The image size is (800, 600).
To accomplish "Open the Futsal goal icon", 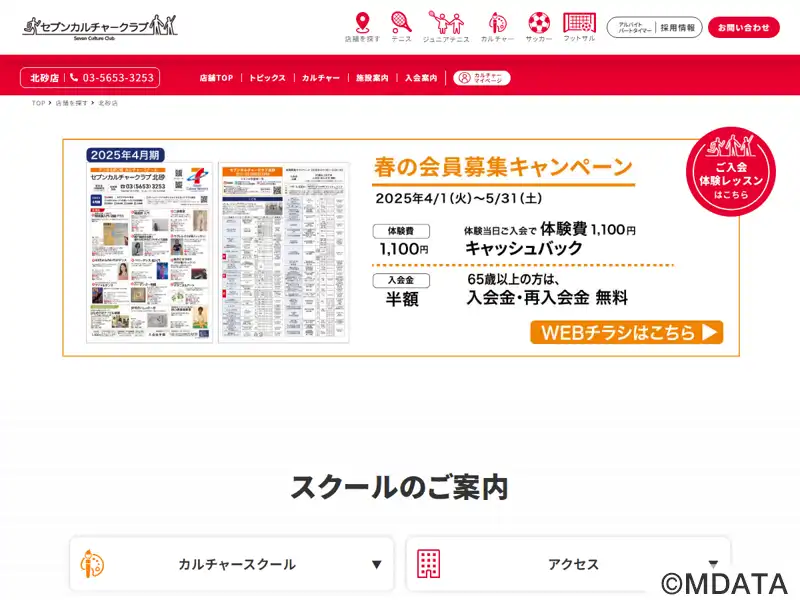I will click(x=579, y=23).
